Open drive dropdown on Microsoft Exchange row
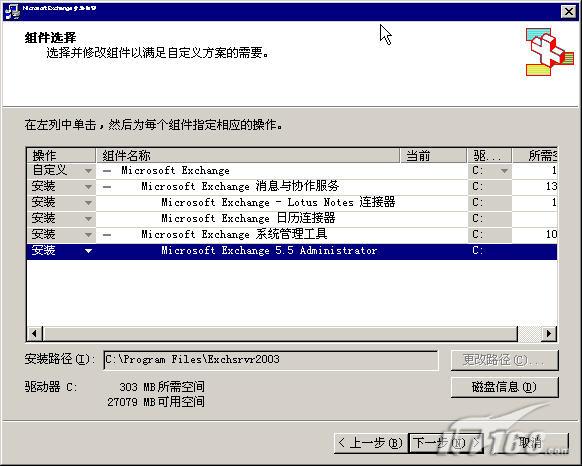Image resolution: width=582 pixels, height=466 pixels. 504,171
